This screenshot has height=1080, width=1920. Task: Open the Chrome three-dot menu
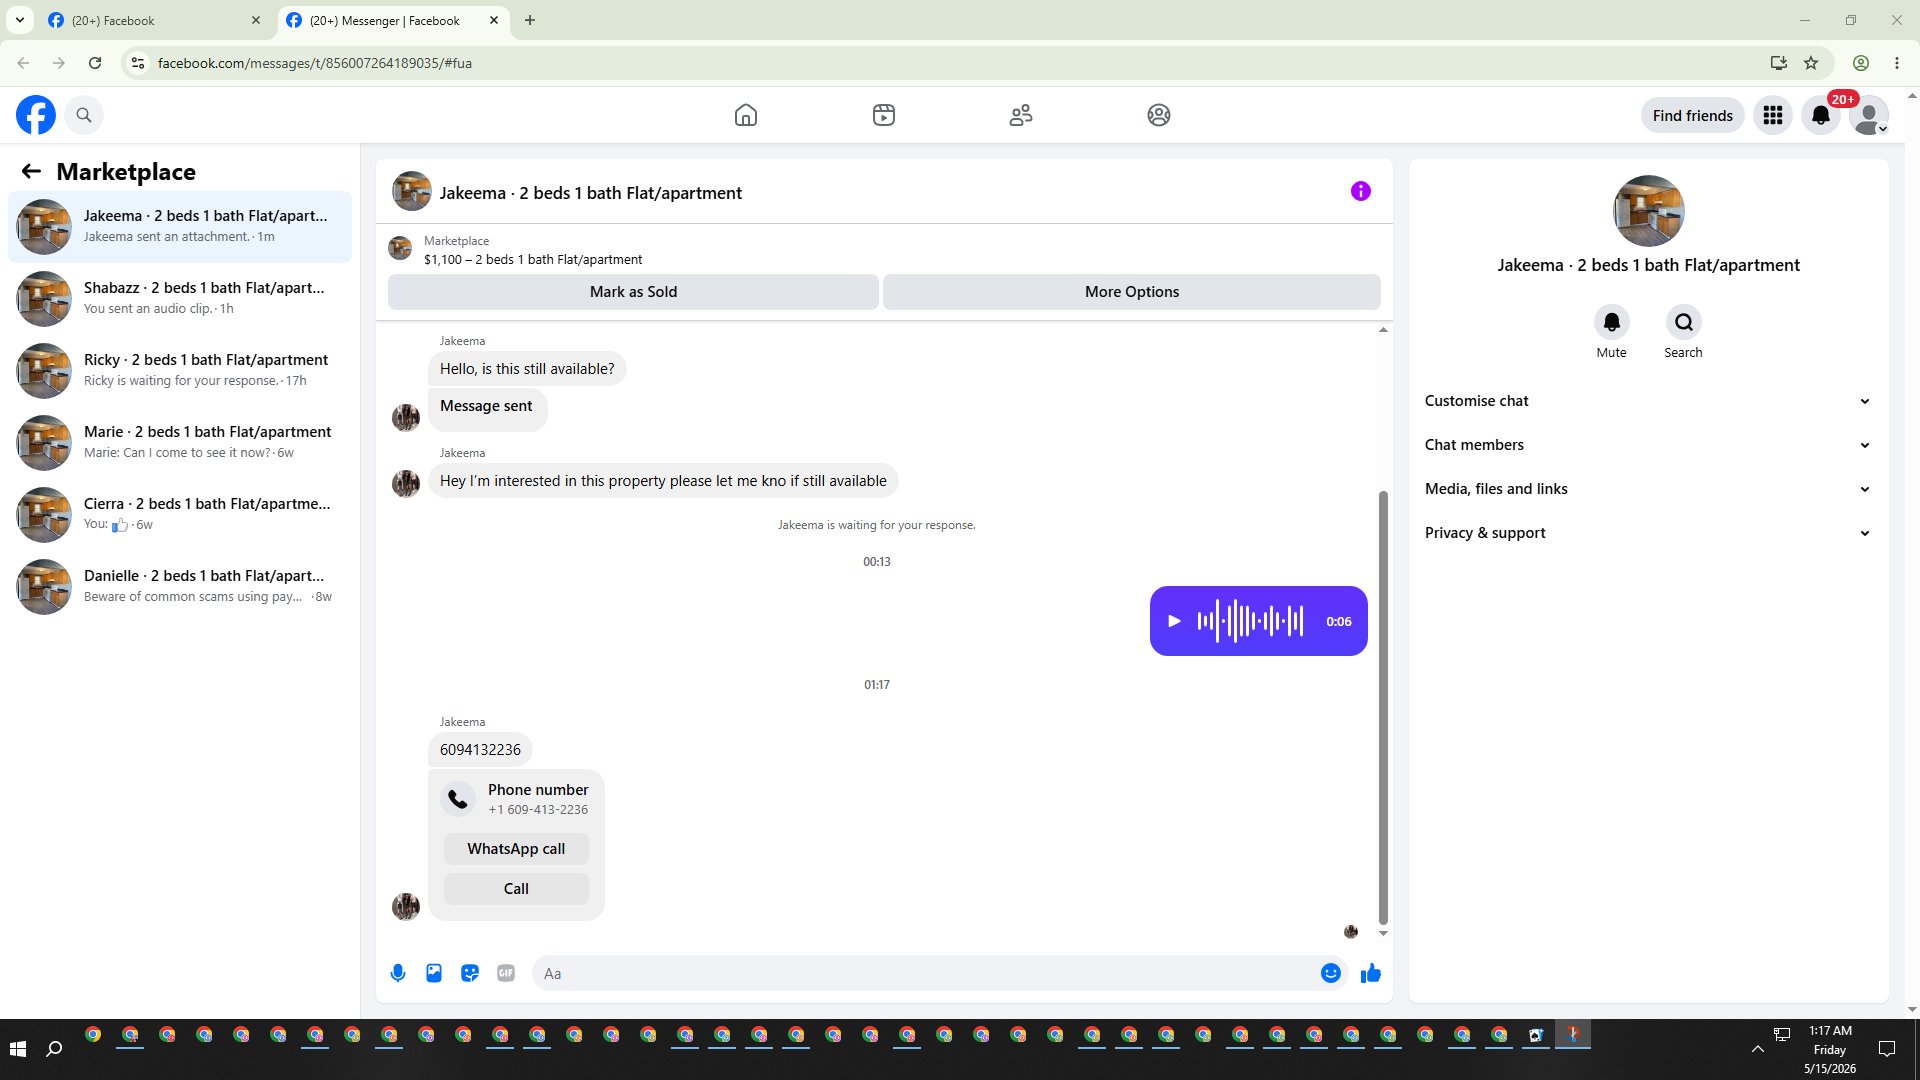(x=1897, y=63)
